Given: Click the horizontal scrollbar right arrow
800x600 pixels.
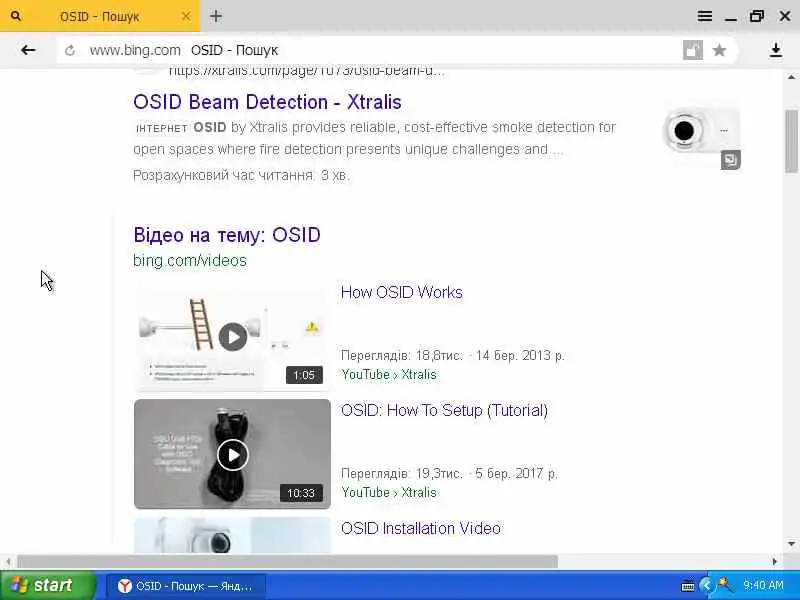Looking at the screenshot, I should click(x=775, y=562).
